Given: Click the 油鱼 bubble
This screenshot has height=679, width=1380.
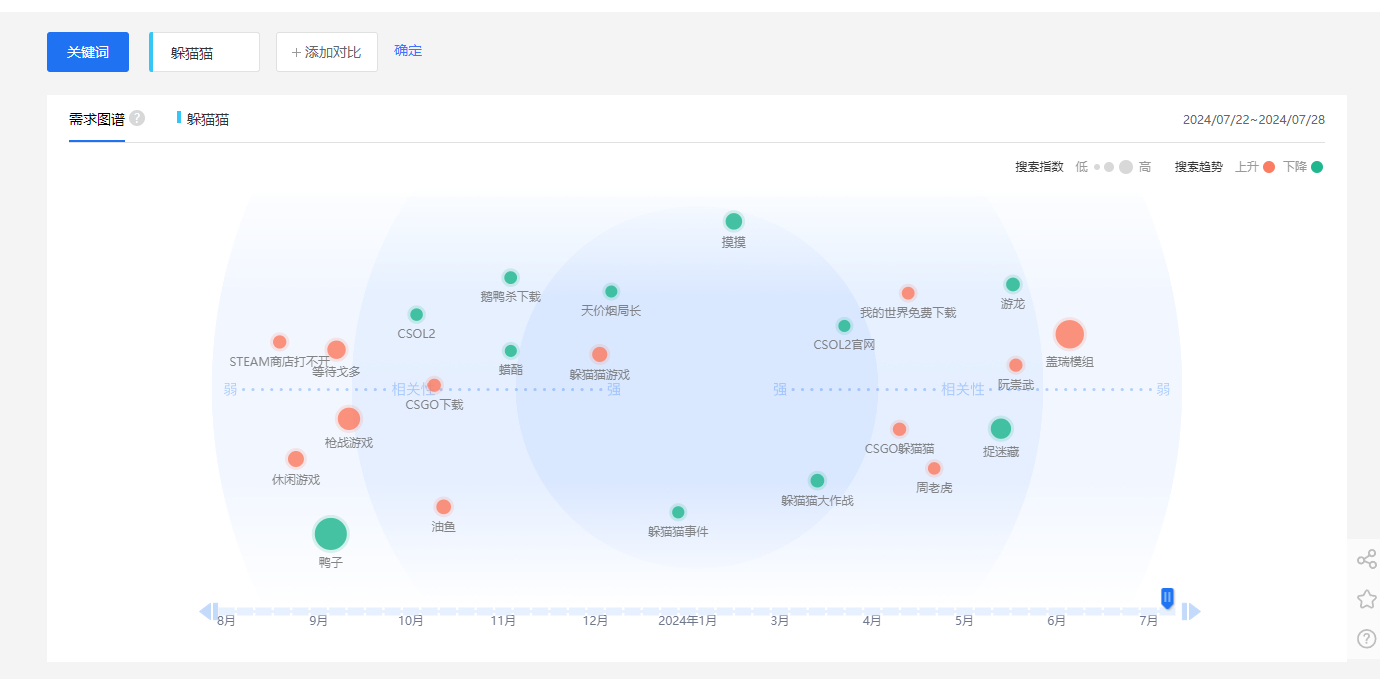Looking at the screenshot, I should [x=444, y=507].
